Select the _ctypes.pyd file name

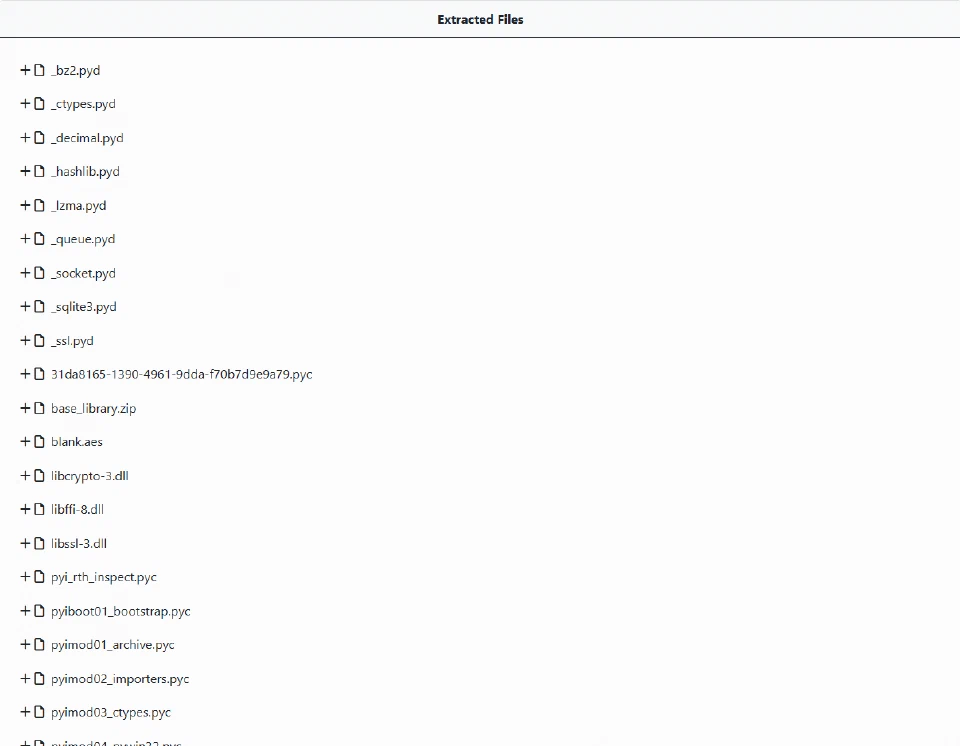pyautogui.click(x=83, y=104)
